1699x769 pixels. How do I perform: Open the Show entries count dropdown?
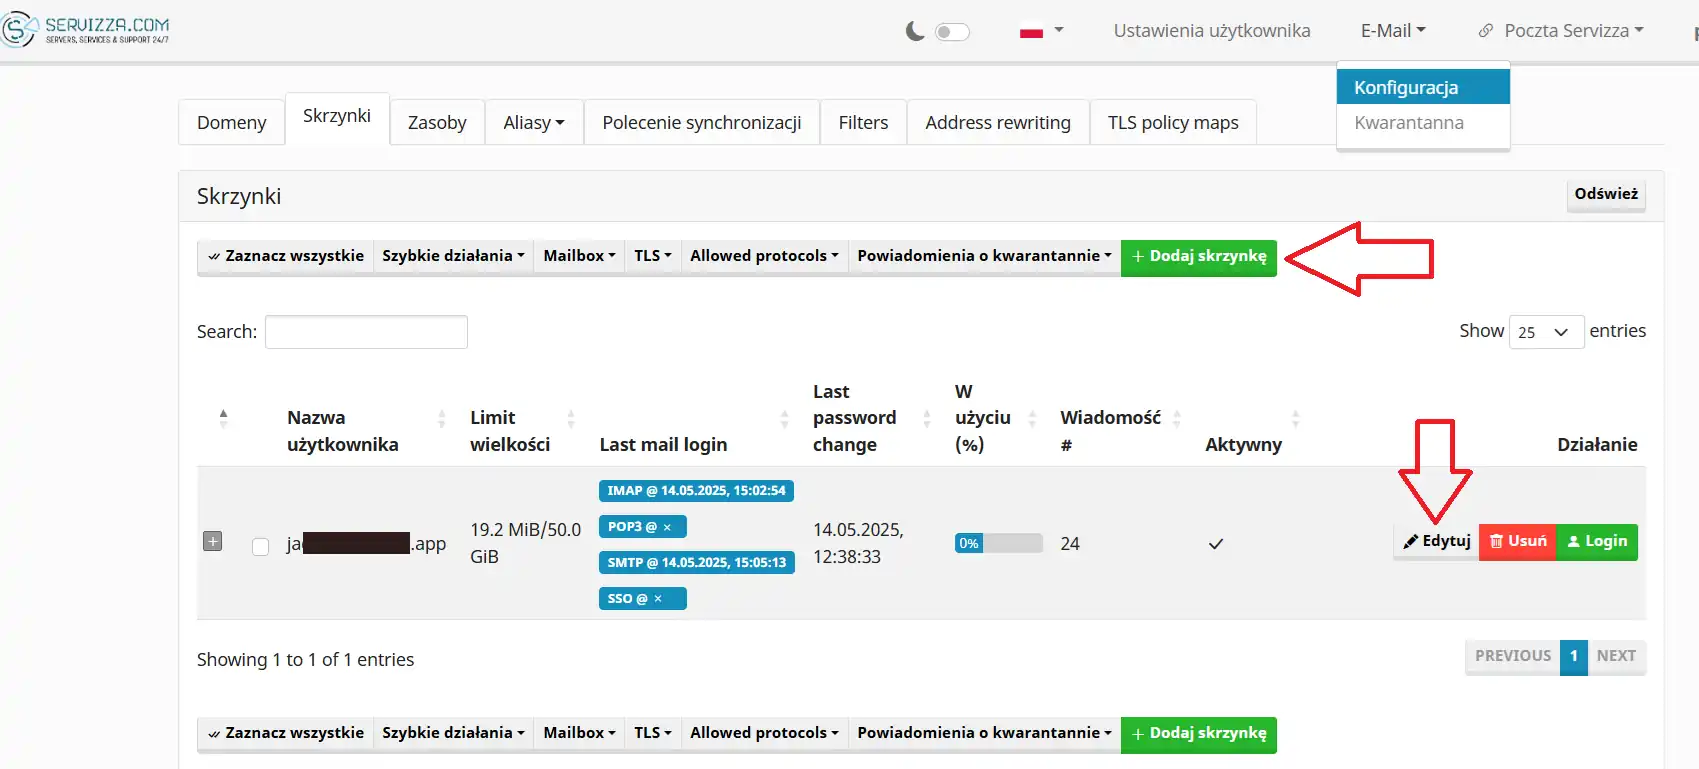tap(1545, 332)
